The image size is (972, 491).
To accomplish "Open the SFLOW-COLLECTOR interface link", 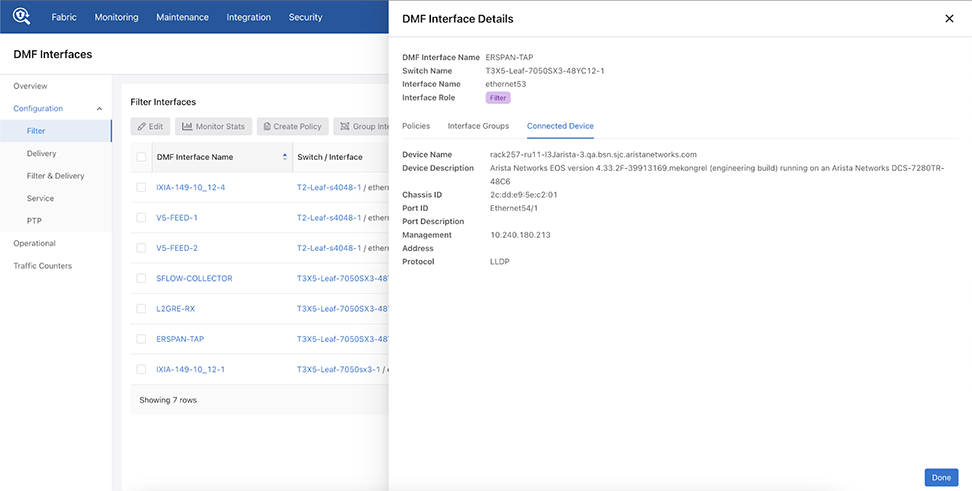I will coord(194,278).
